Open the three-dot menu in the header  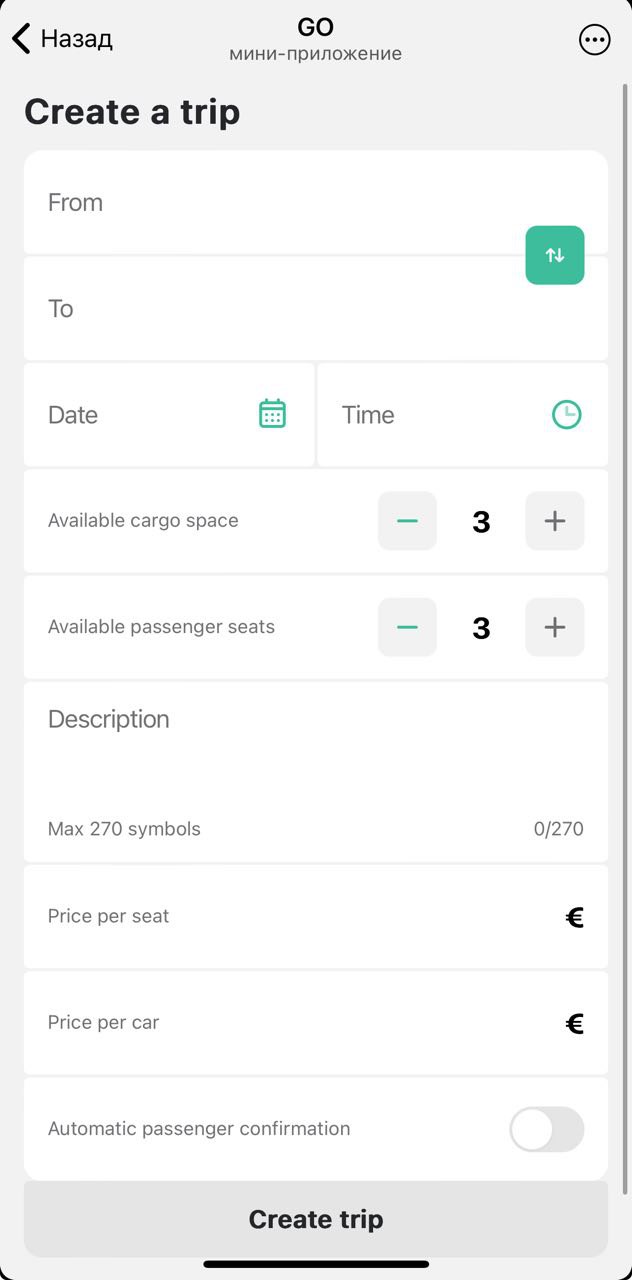click(x=595, y=39)
